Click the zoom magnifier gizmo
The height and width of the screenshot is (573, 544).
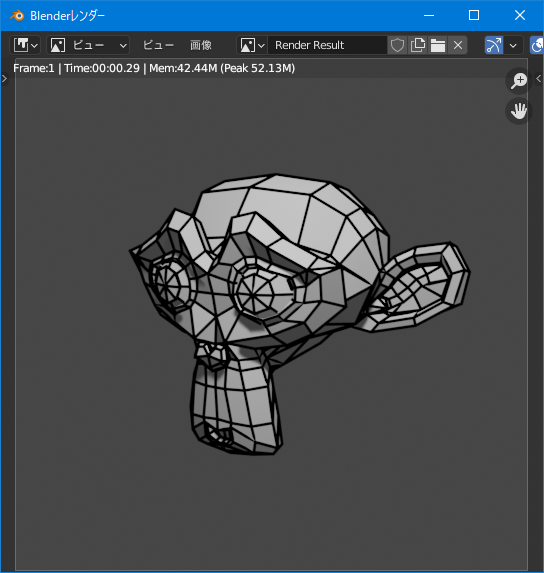[x=519, y=81]
